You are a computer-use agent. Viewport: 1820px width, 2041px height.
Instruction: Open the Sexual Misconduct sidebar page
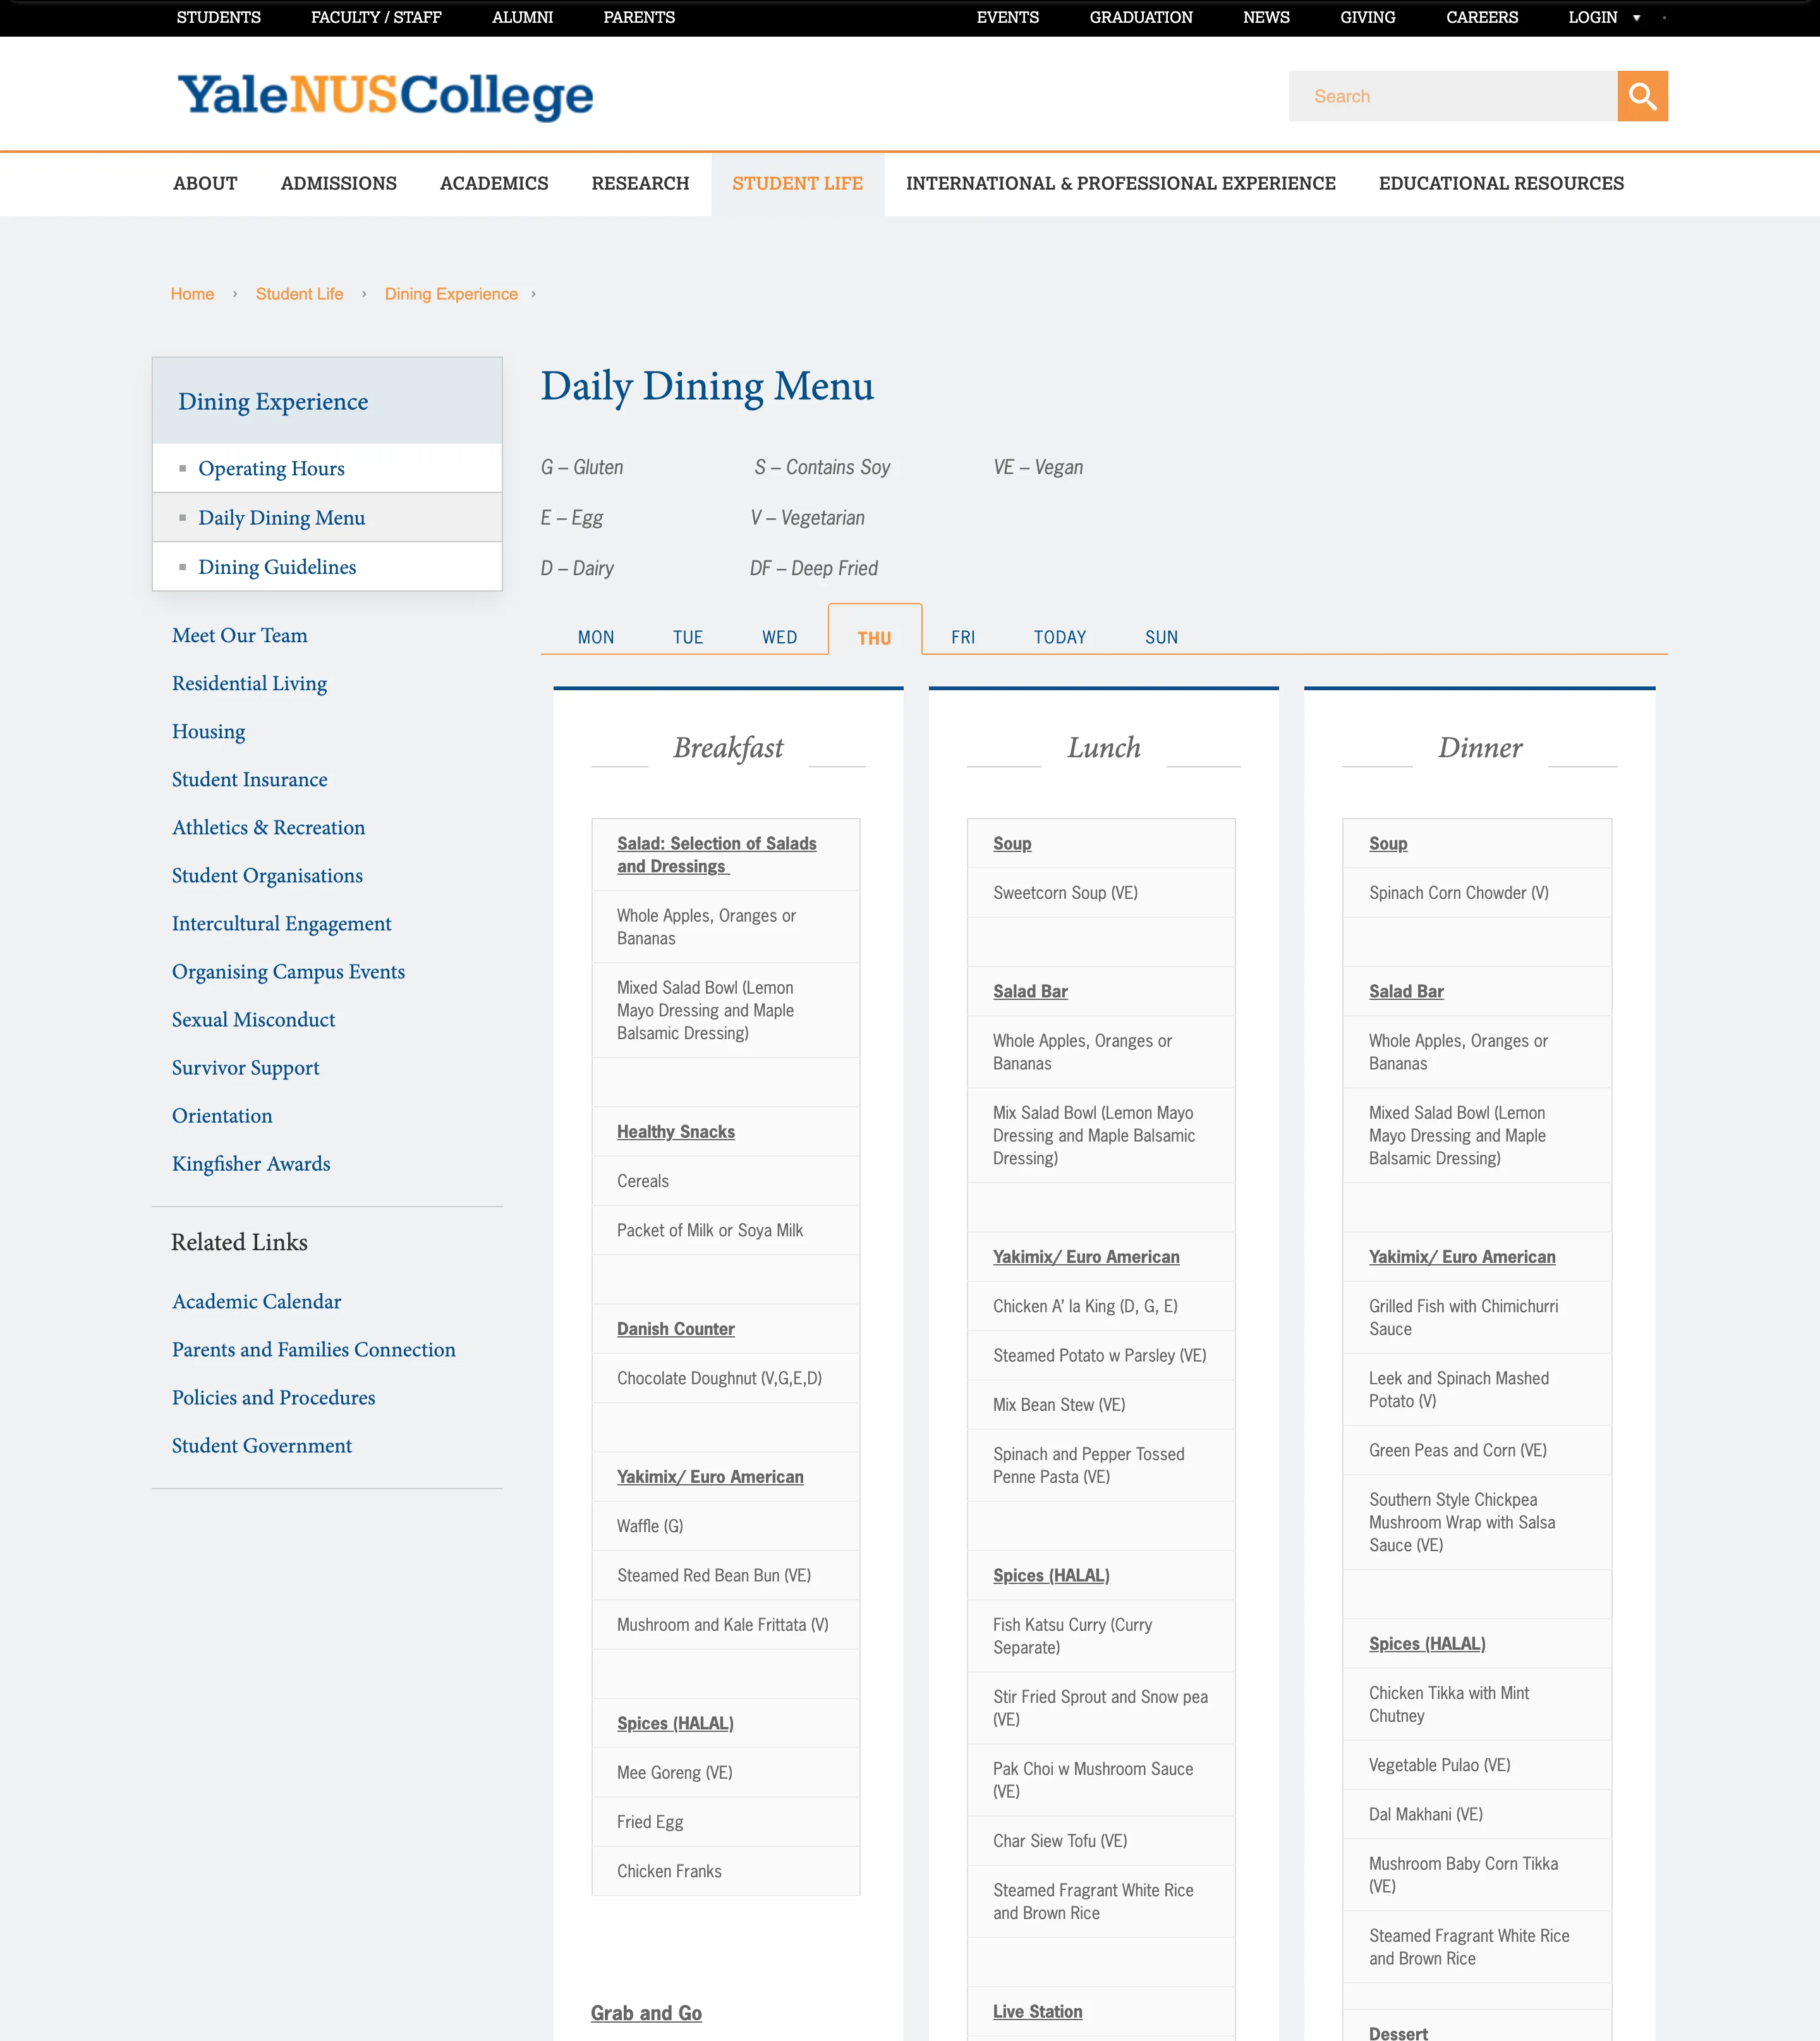(x=253, y=1019)
